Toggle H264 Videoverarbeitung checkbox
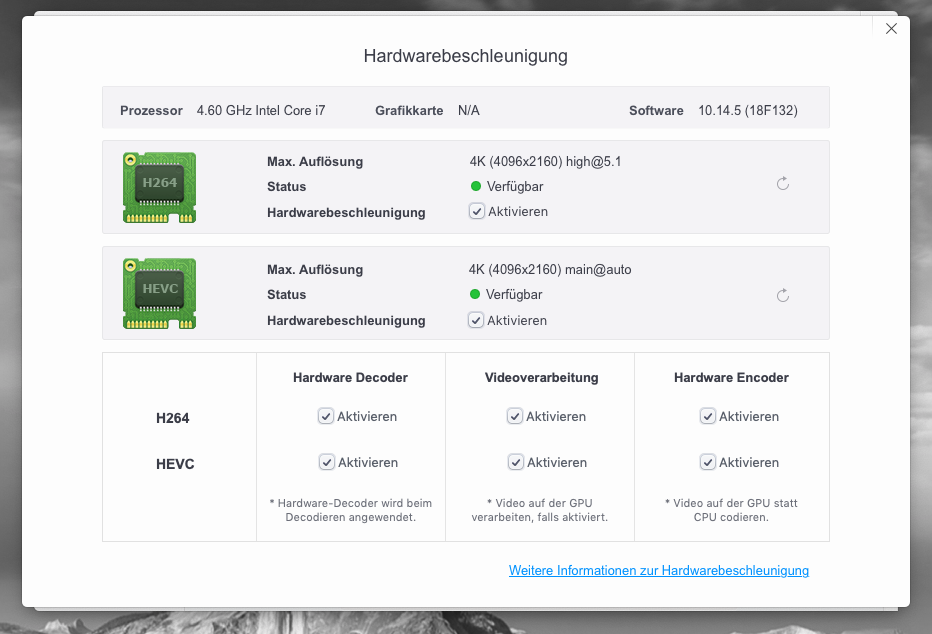 (x=515, y=417)
